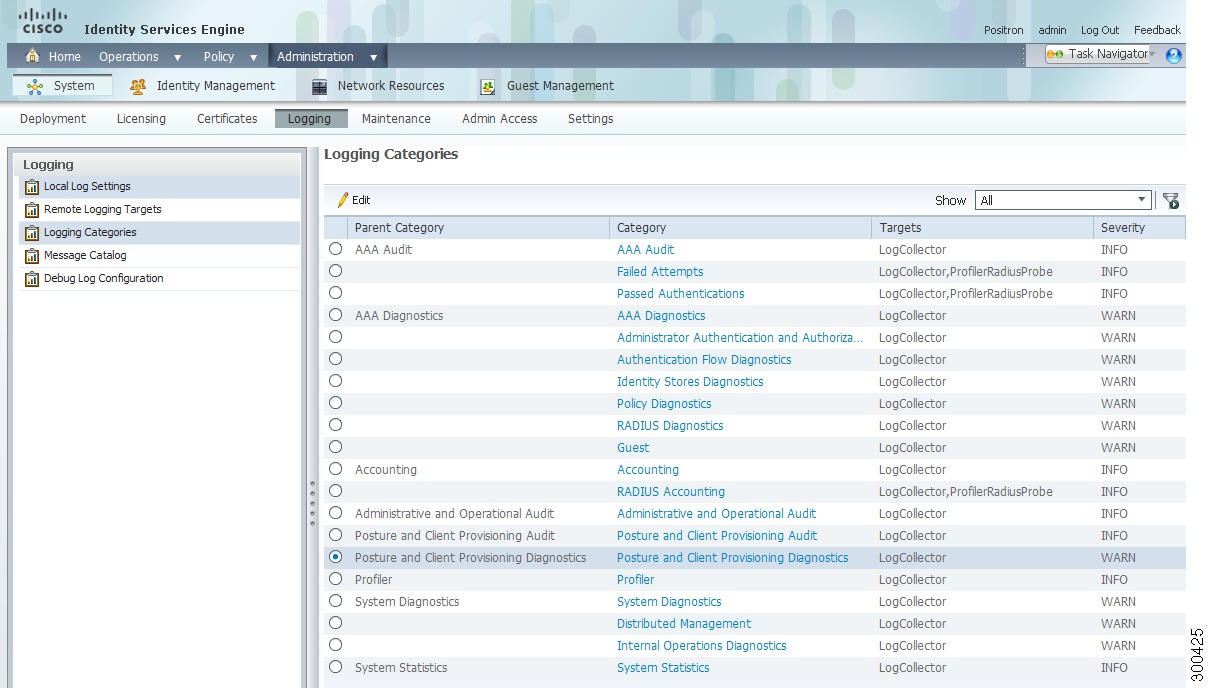This screenshot has width=1210, height=688.
Task: Click the Feedback link
Action: [1157, 31]
